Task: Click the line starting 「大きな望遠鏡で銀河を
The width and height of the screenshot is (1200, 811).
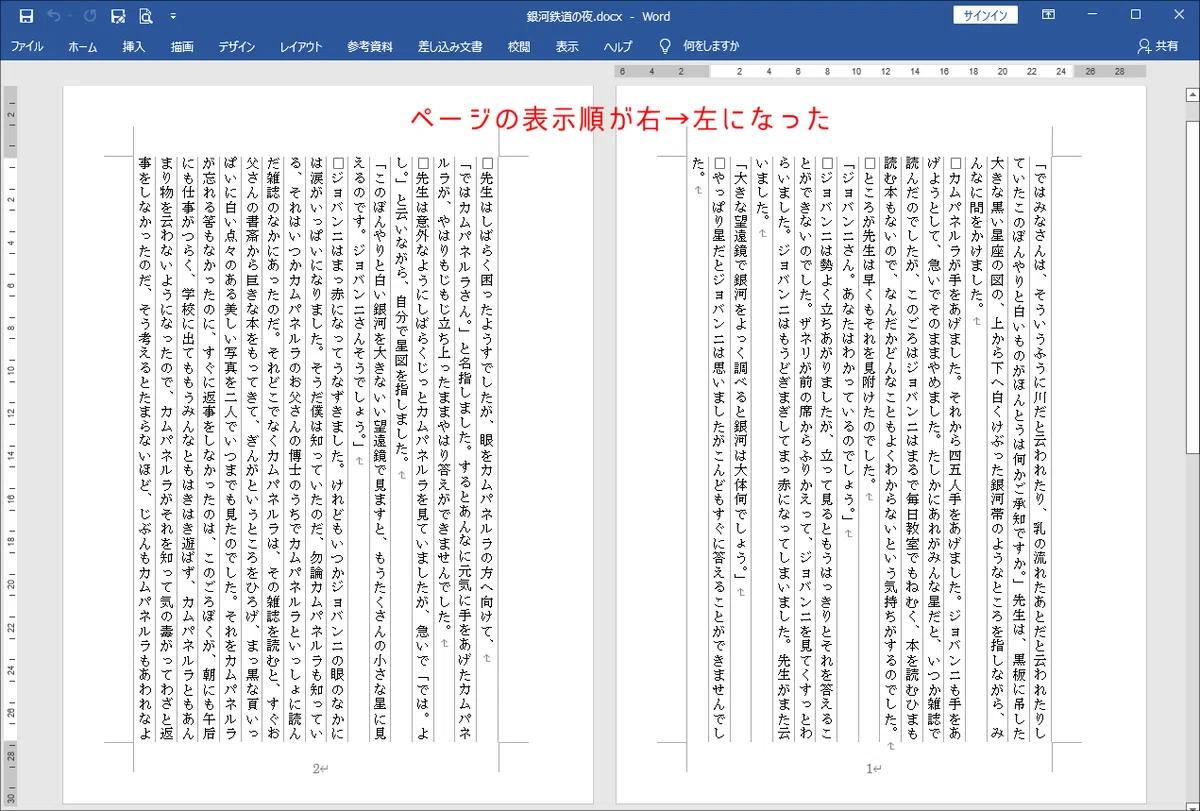Action: [x=742, y=371]
